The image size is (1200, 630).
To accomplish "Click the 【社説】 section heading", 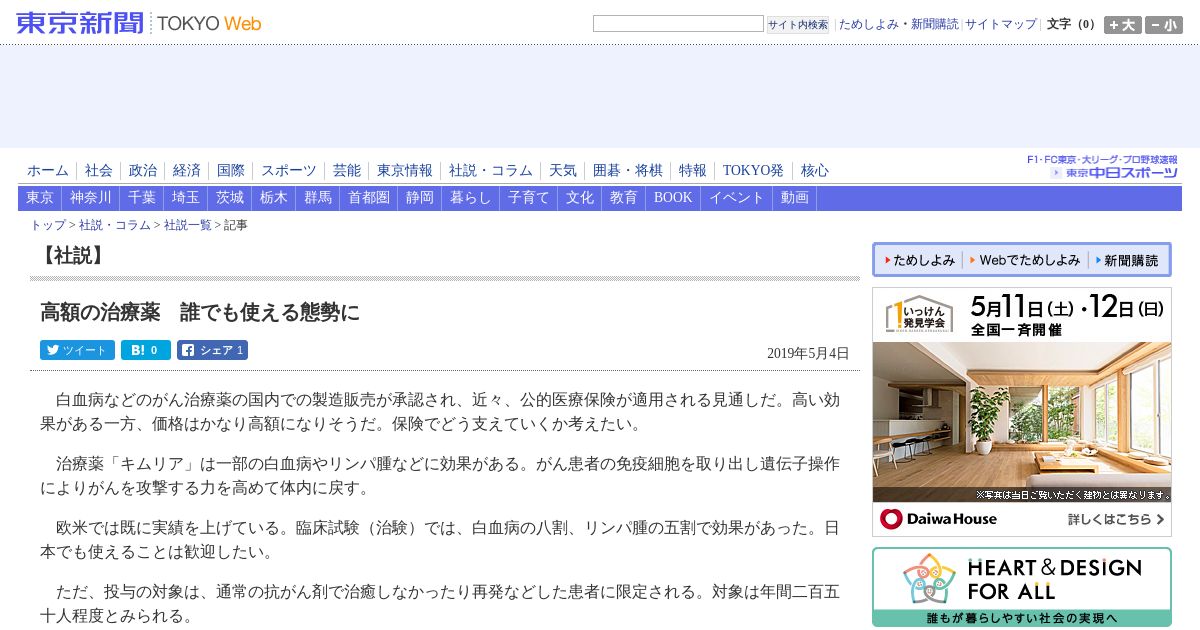I will [x=73, y=255].
